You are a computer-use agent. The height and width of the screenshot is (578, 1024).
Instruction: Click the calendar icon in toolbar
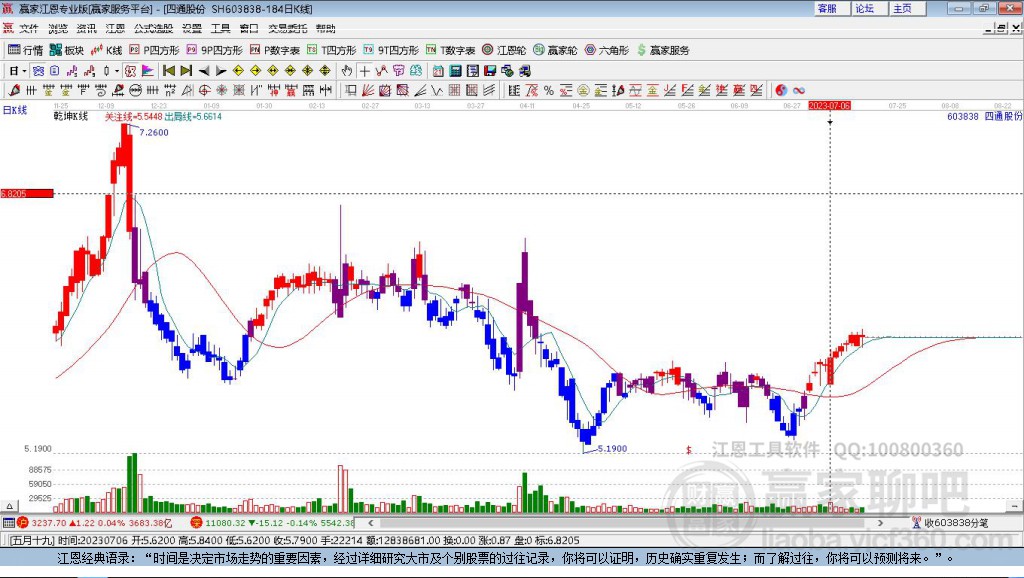(438, 71)
